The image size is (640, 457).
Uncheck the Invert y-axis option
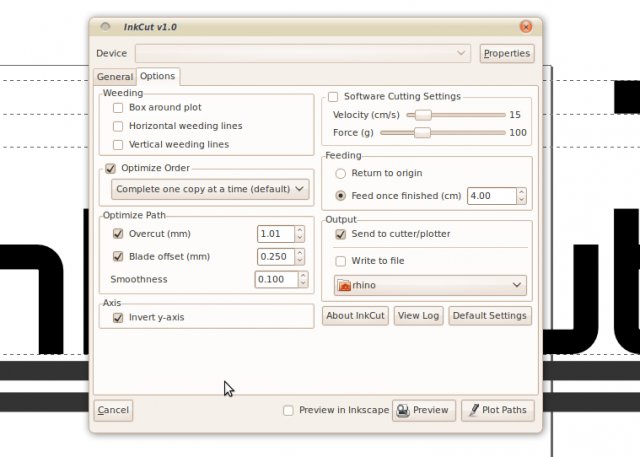click(118, 317)
